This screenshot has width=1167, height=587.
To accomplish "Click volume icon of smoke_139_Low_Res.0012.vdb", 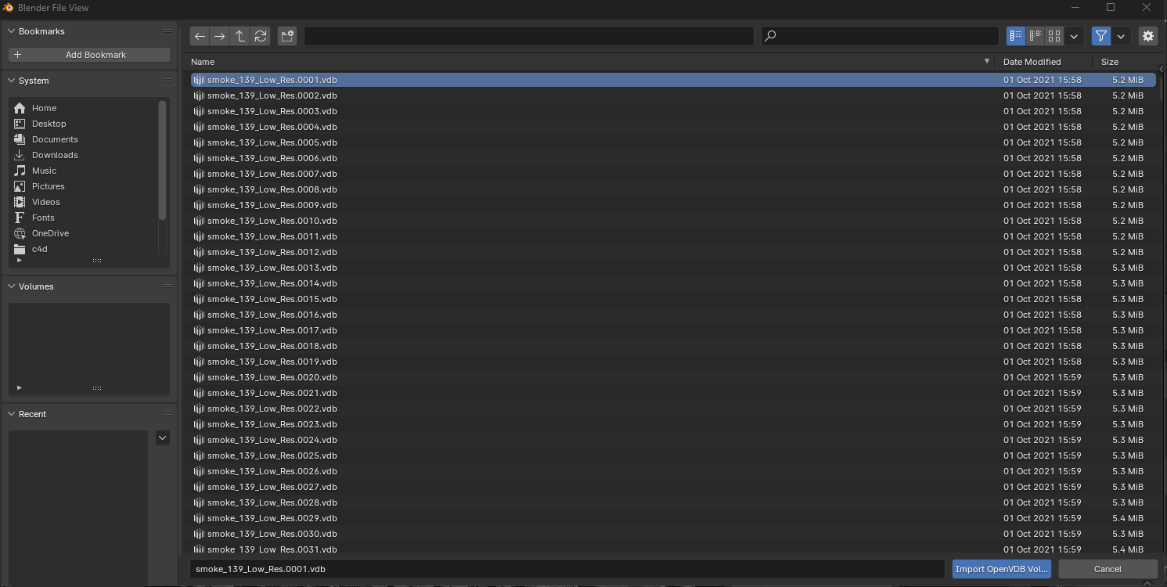I will click(x=199, y=252).
